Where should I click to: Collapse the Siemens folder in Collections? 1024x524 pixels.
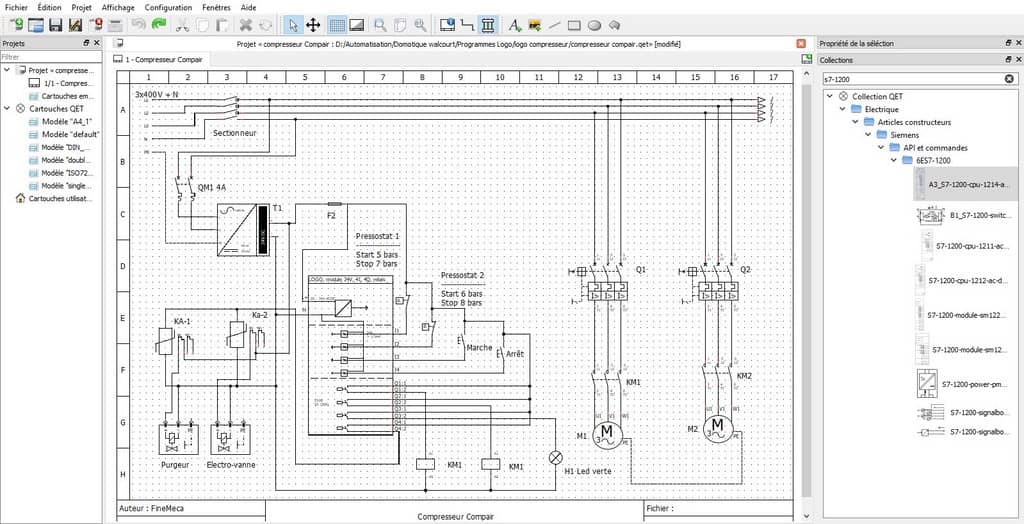(868, 135)
